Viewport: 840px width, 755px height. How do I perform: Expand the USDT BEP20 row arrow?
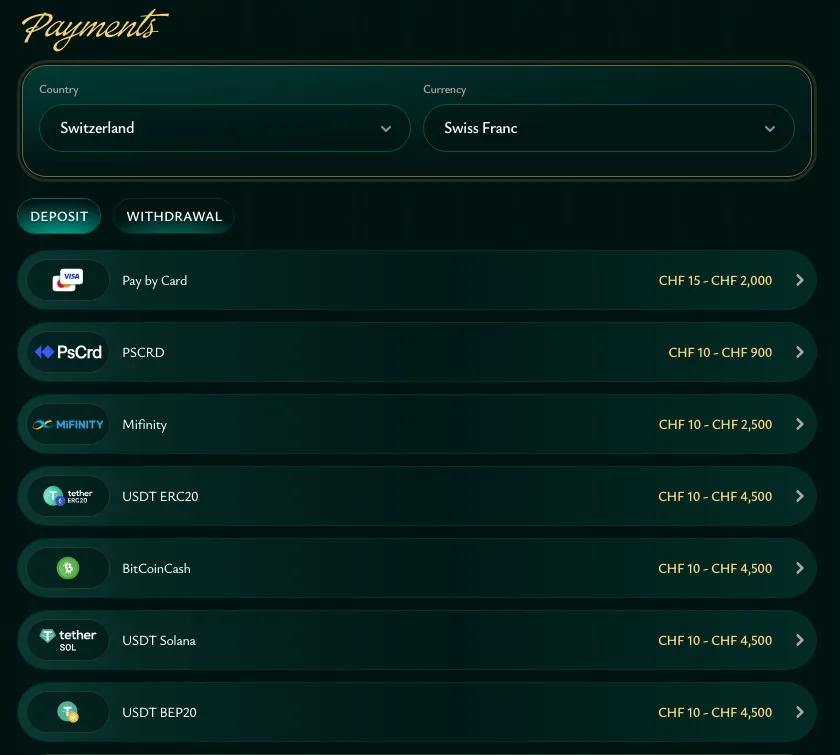pyautogui.click(x=800, y=712)
